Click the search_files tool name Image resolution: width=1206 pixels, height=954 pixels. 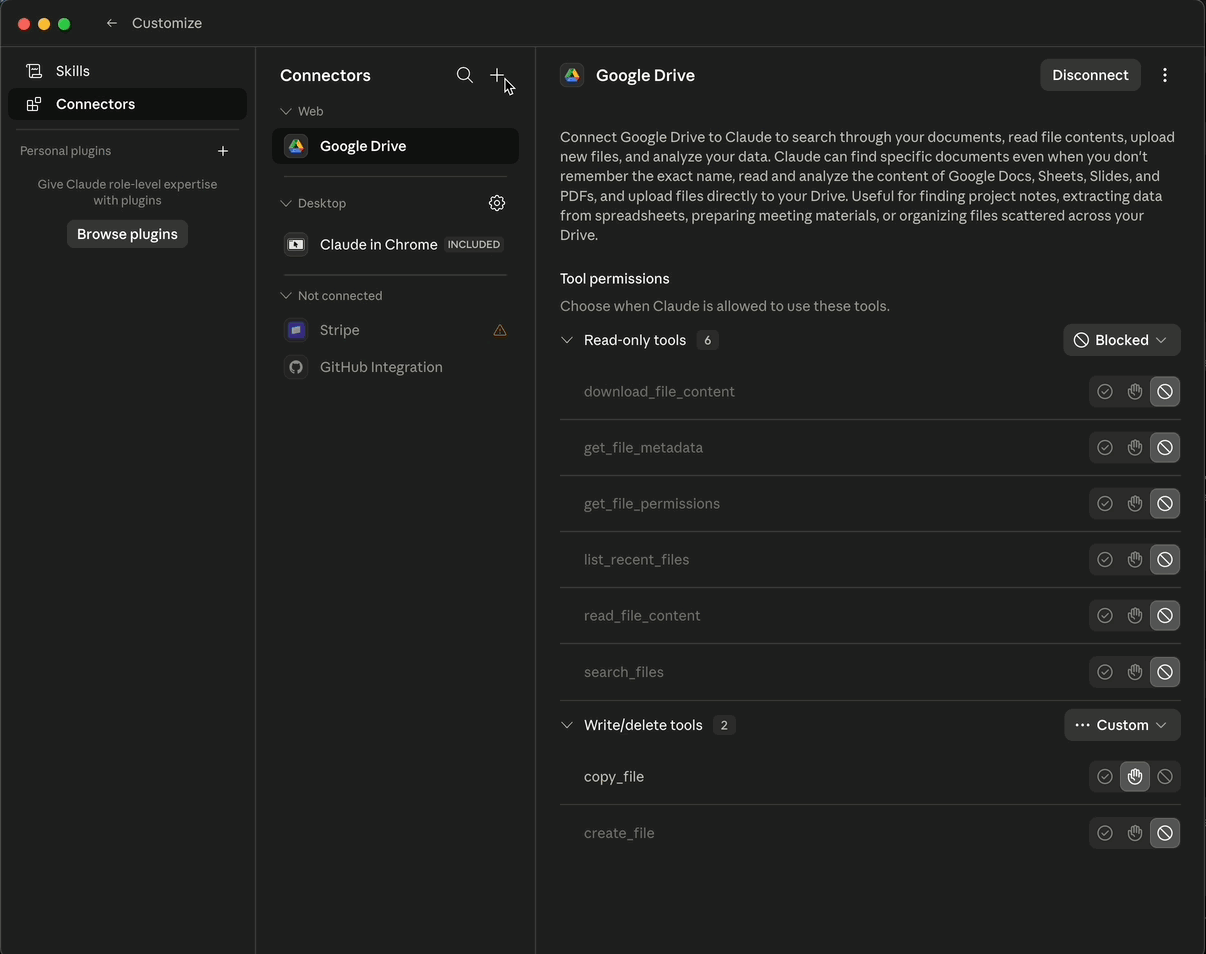pyautogui.click(x=624, y=672)
